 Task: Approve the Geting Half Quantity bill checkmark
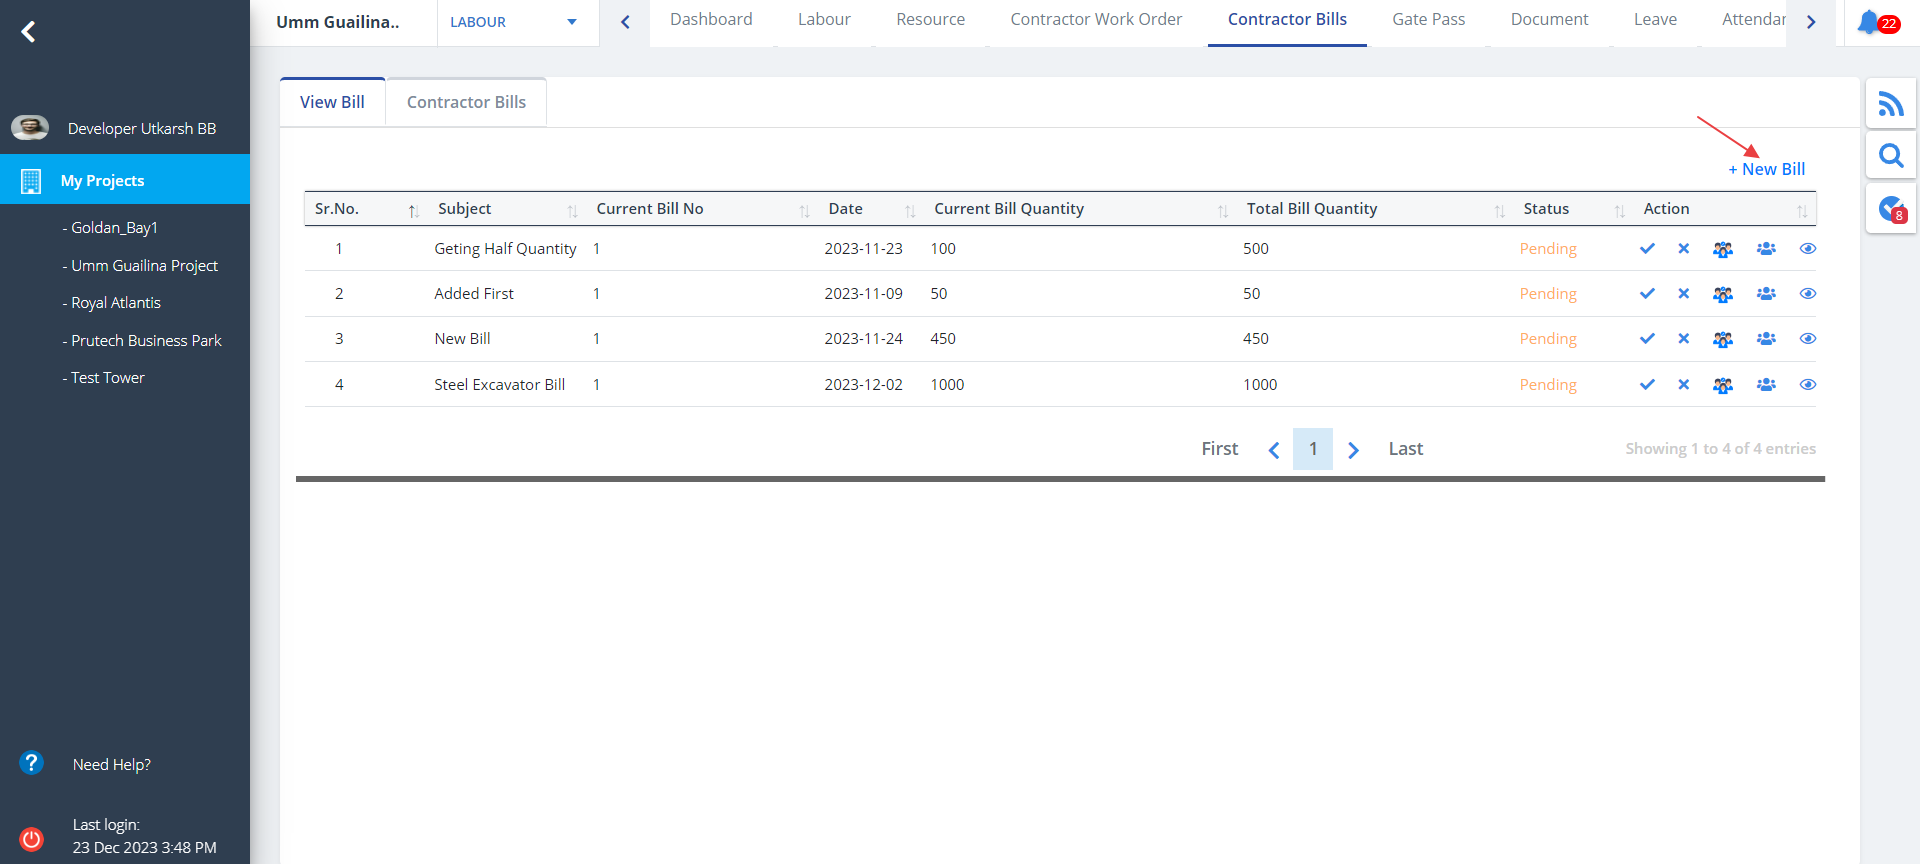(1647, 249)
